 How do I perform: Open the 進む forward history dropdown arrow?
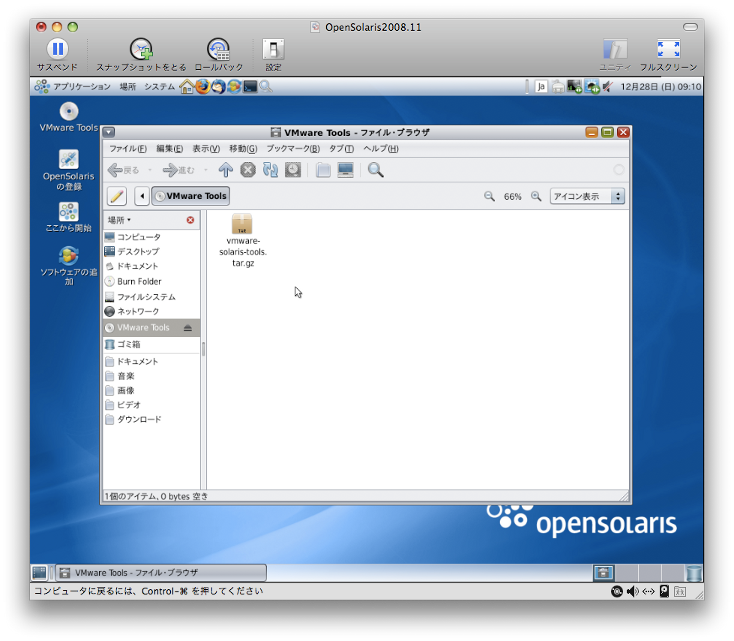206,170
